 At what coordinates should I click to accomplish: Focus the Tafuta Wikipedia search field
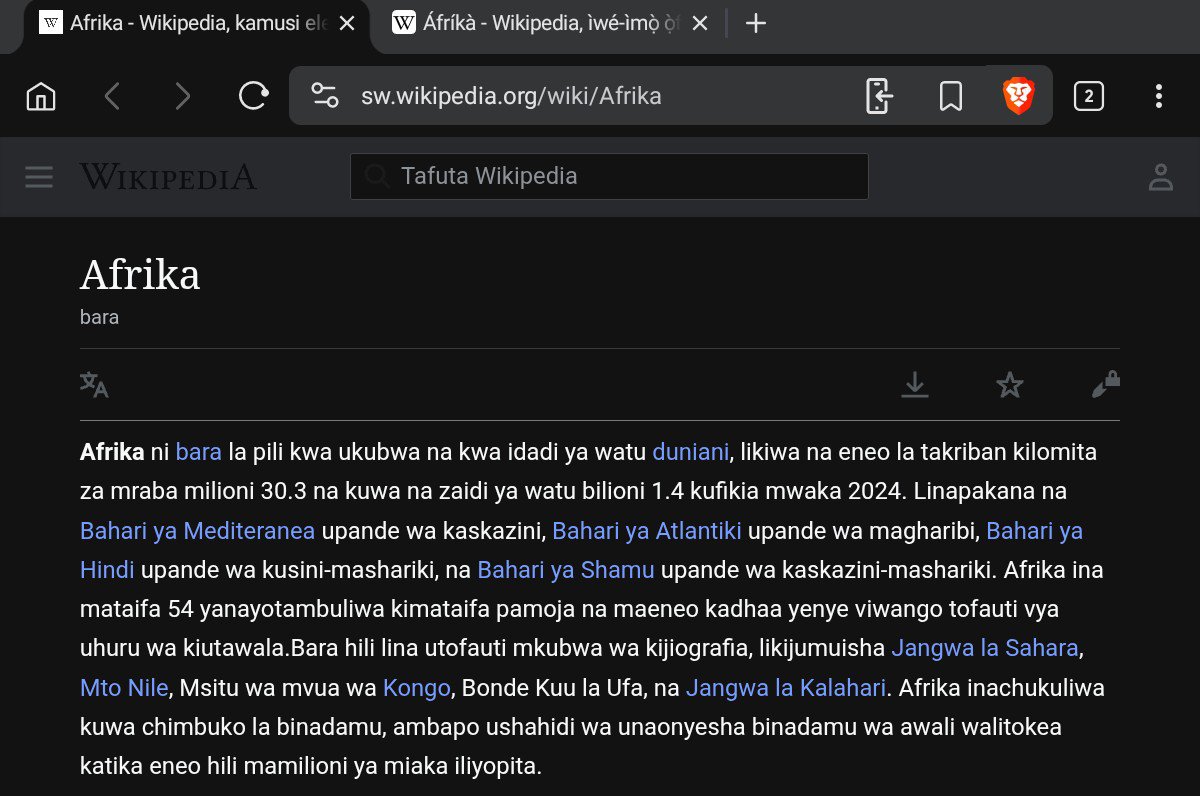point(609,176)
